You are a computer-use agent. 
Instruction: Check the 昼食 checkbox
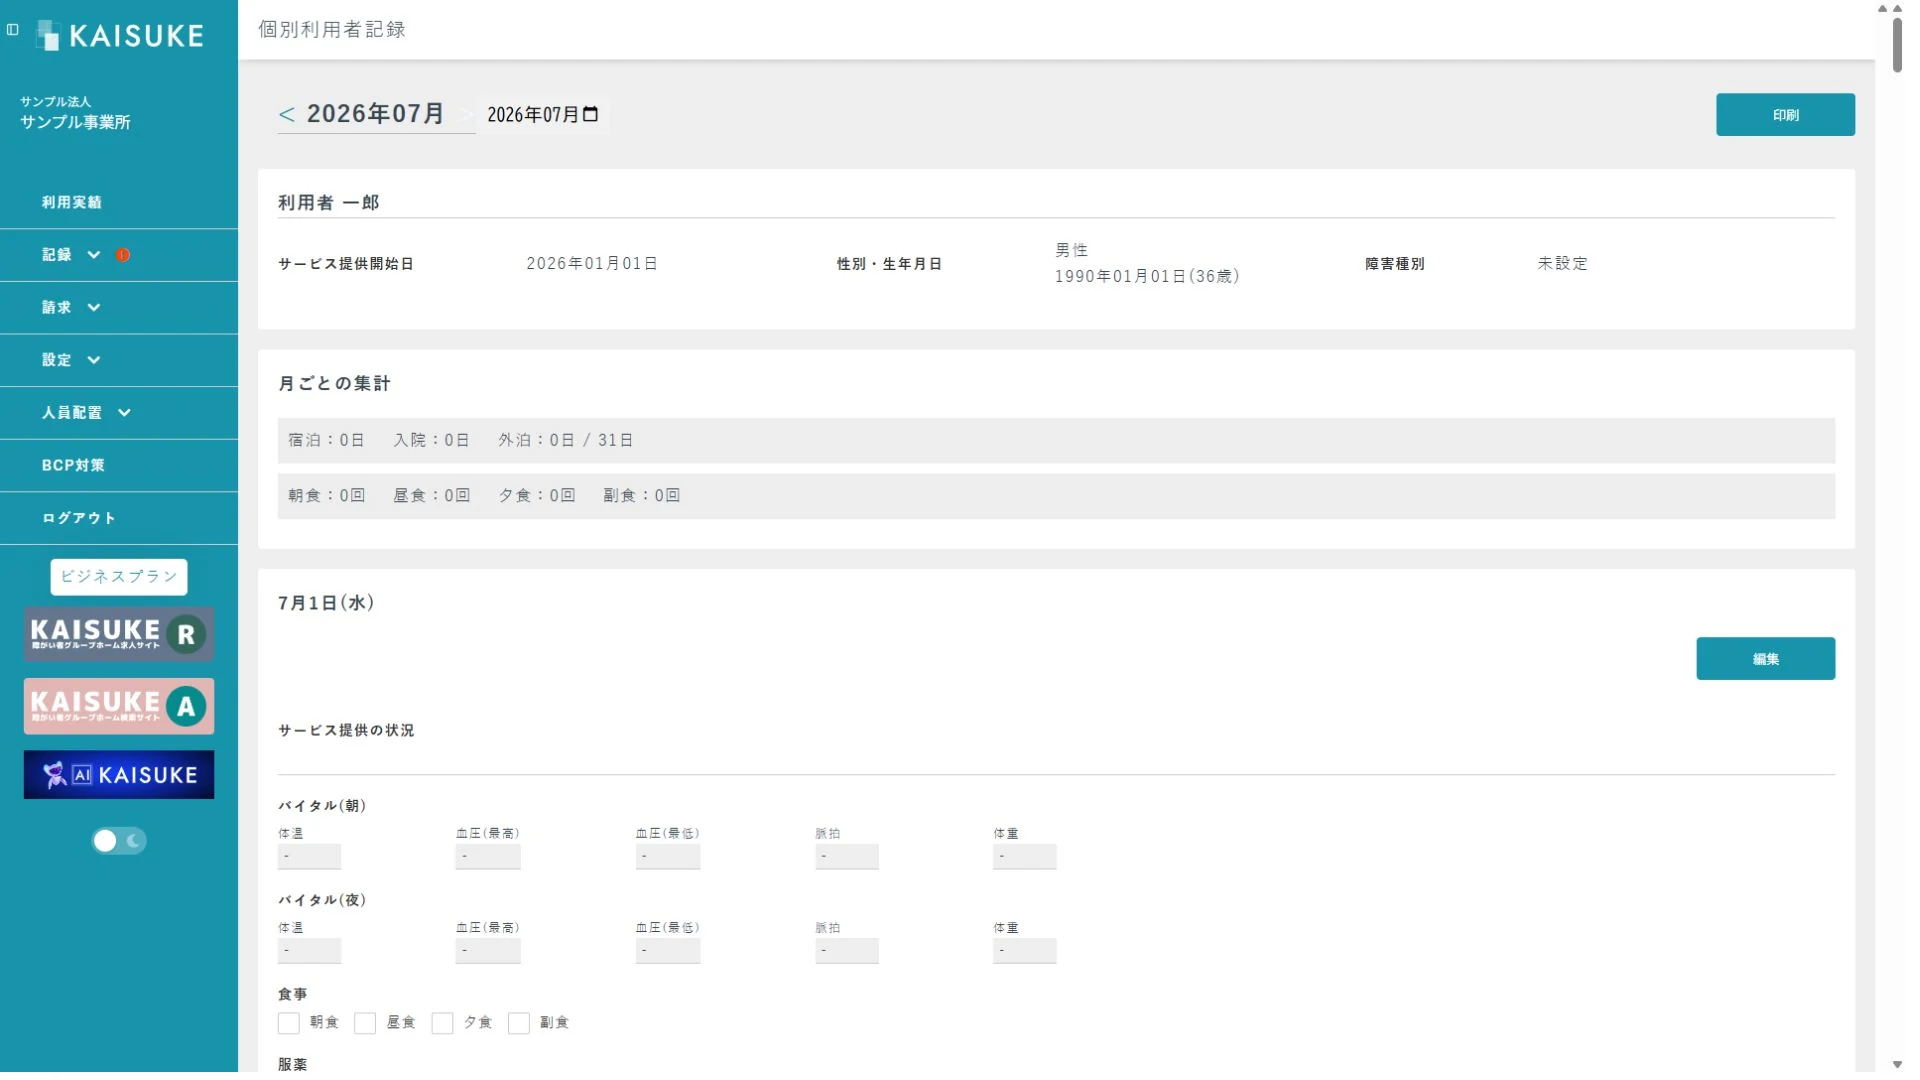(x=365, y=1023)
